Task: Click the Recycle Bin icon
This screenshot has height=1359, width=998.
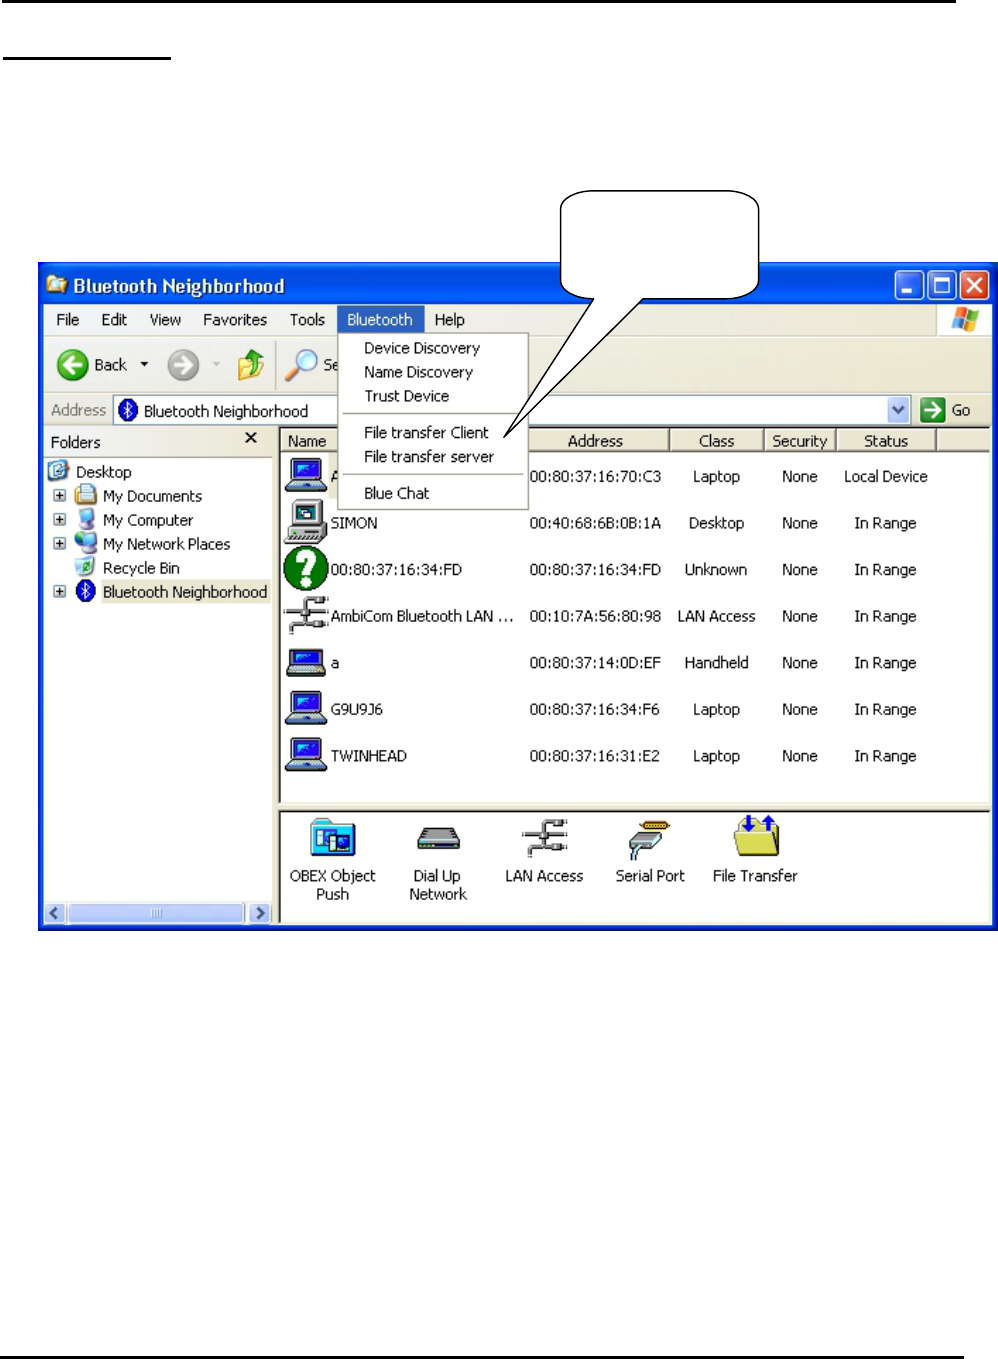Action: [x=86, y=567]
